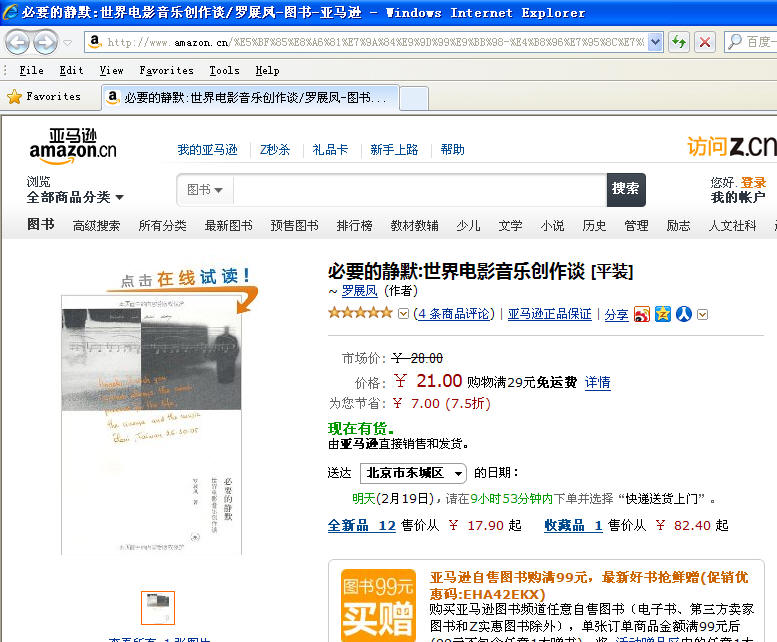Screen dimensions: 777x642
Task: Open 文学 category
Action: click(510, 226)
